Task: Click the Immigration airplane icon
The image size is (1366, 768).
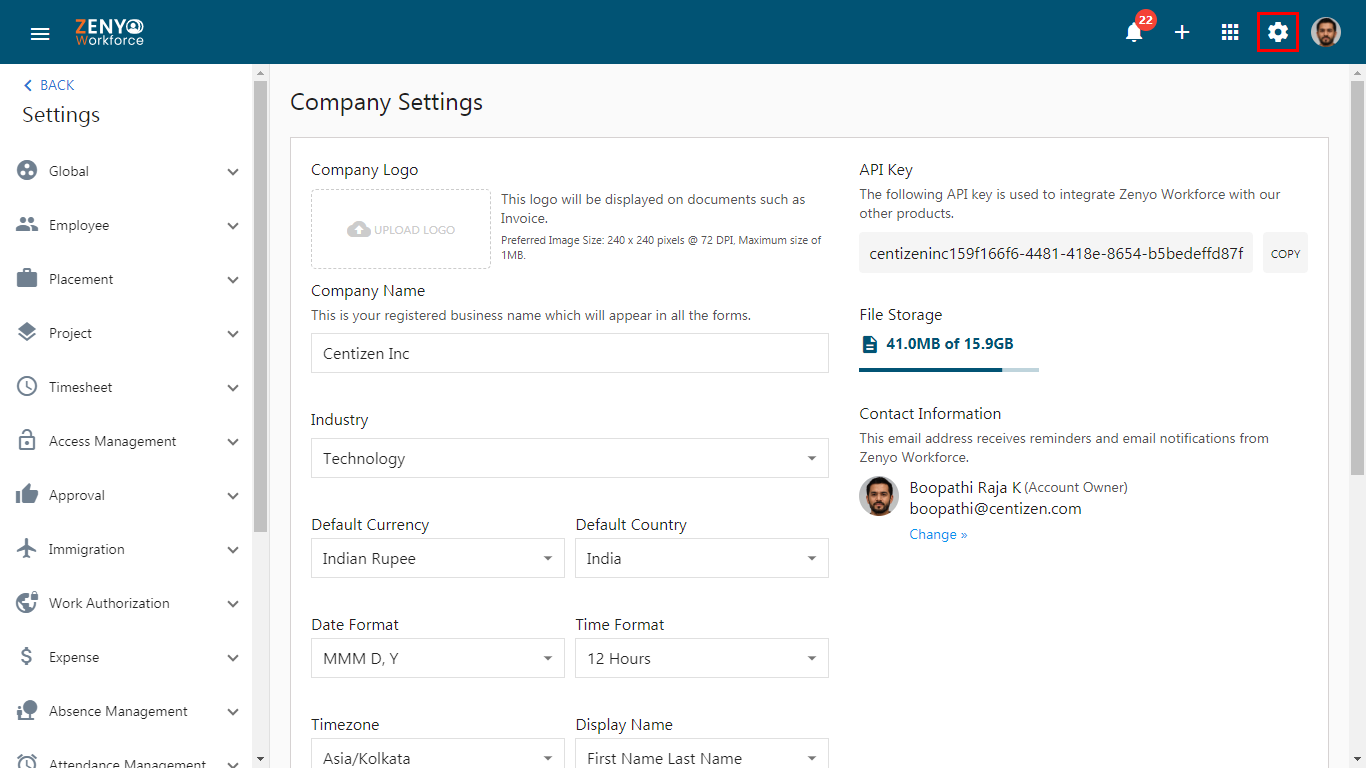Action: tap(27, 548)
